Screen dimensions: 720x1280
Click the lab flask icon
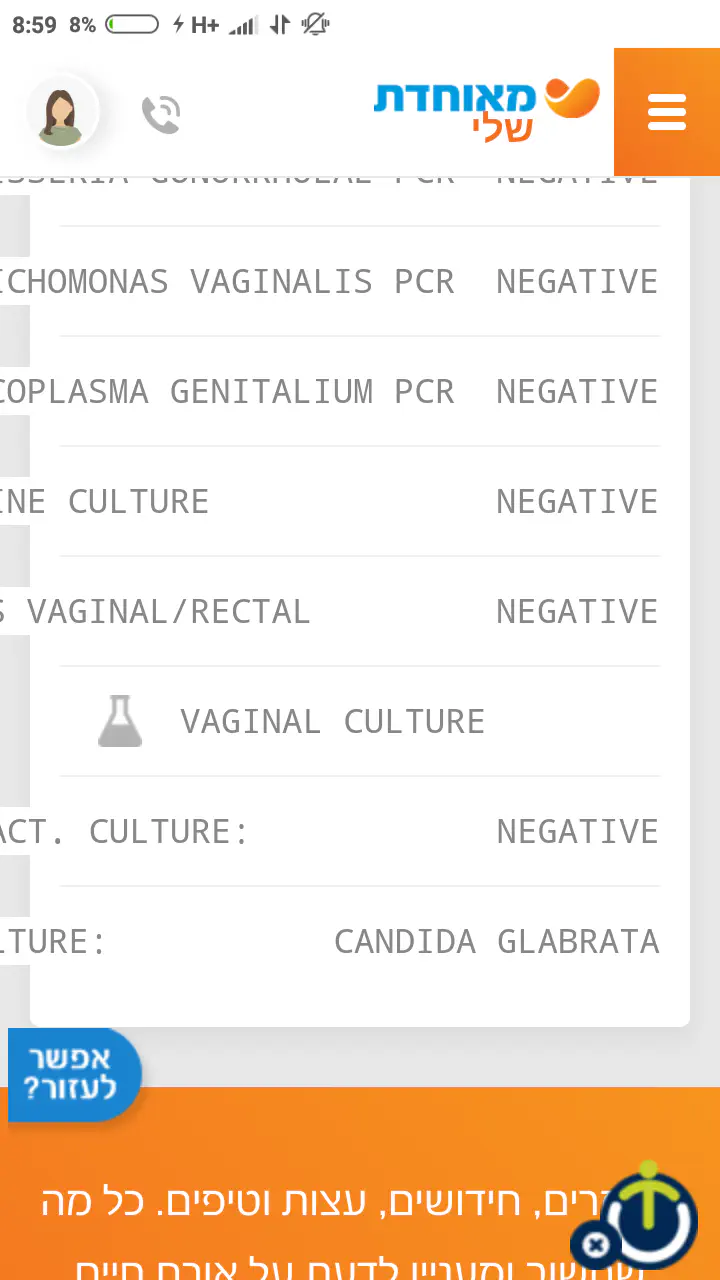click(120, 722)
